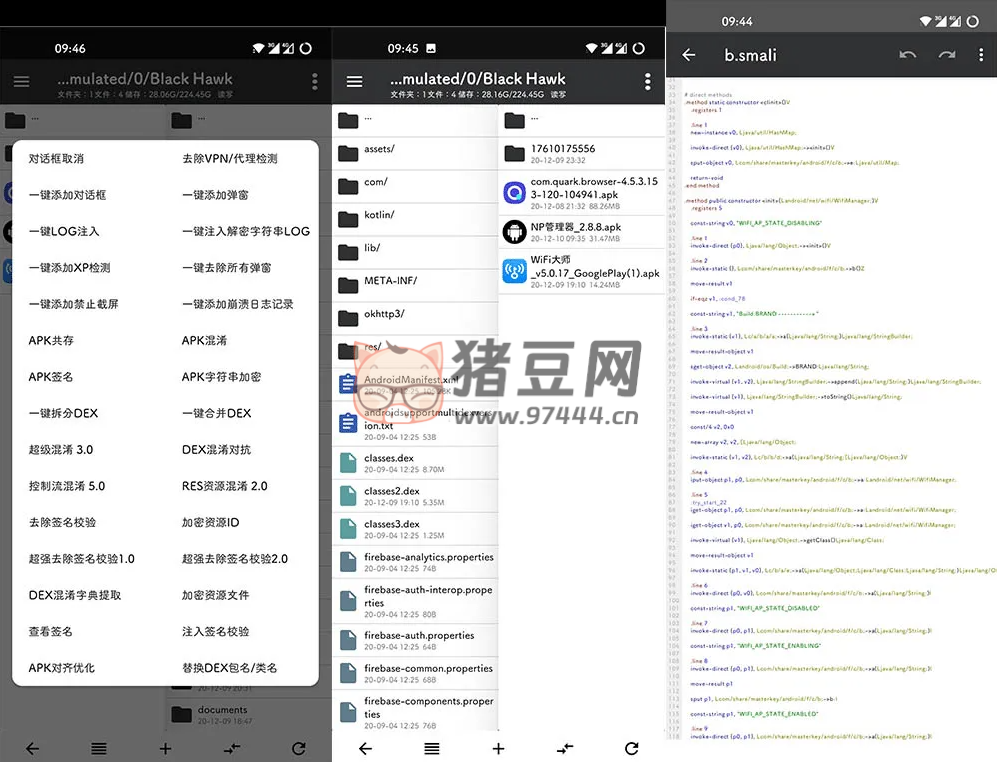Open the WiFi大师 APK file

tap(580, 272)
